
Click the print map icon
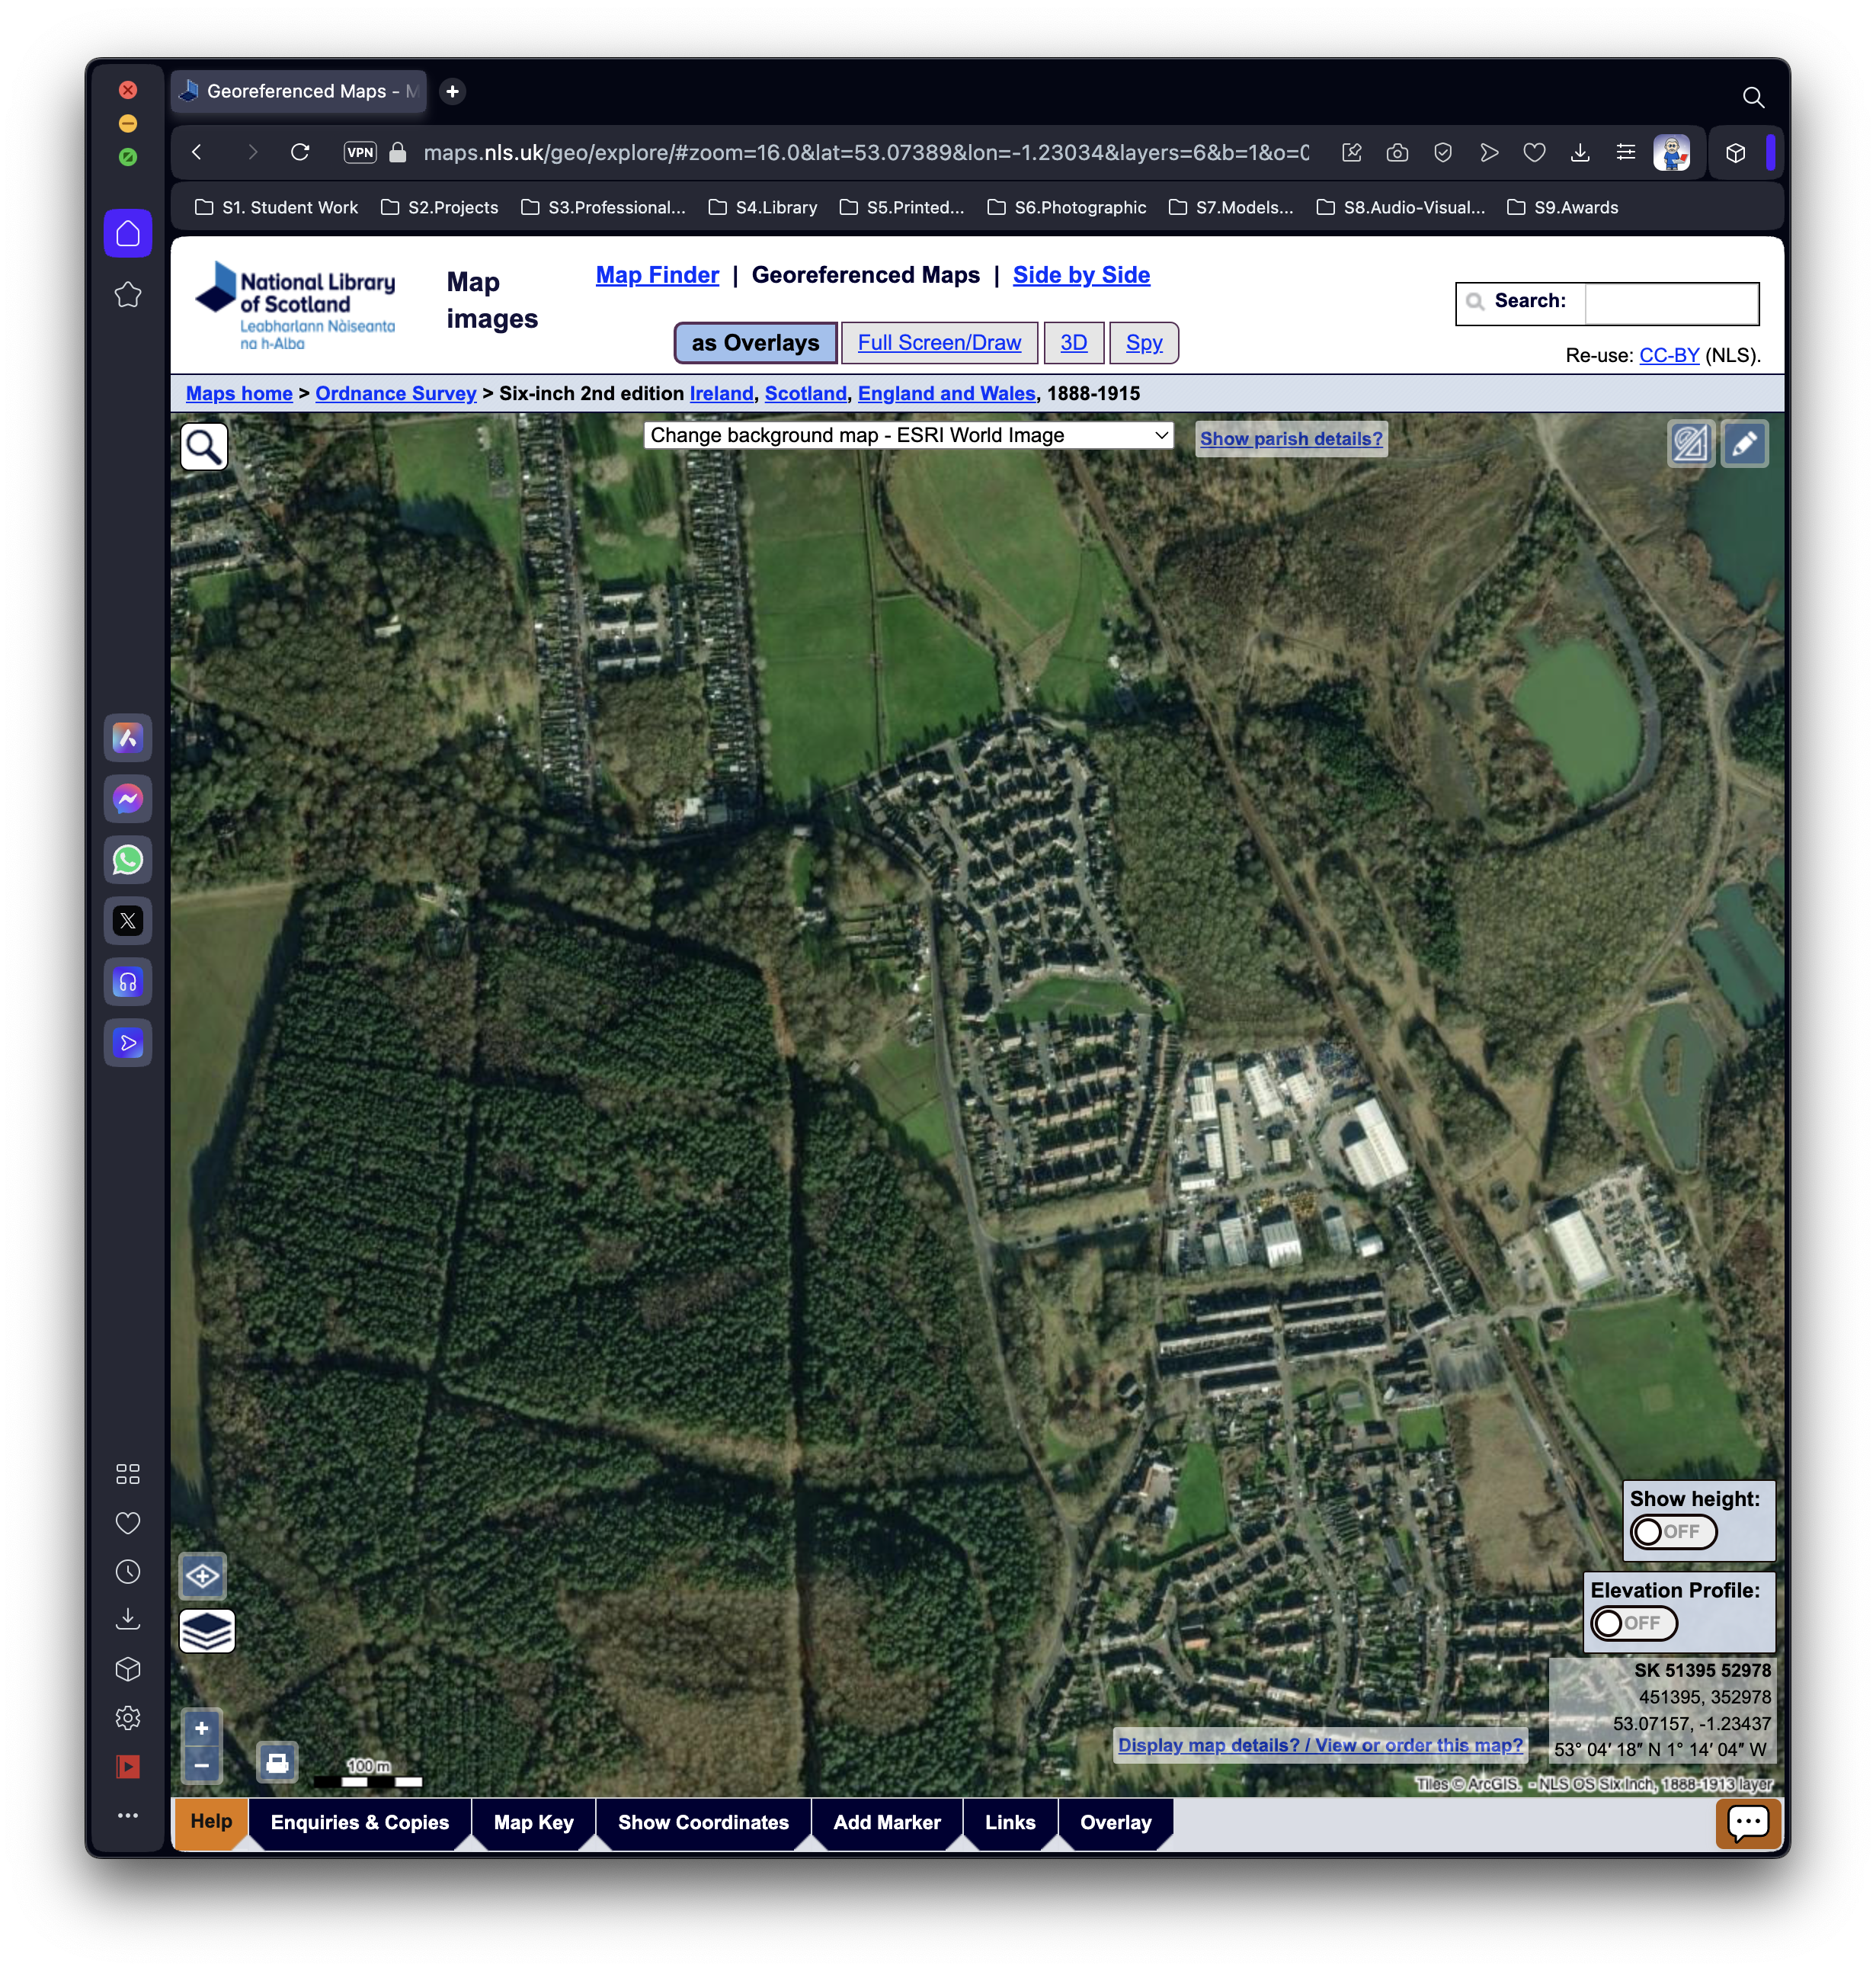[x=277, y=1762]
